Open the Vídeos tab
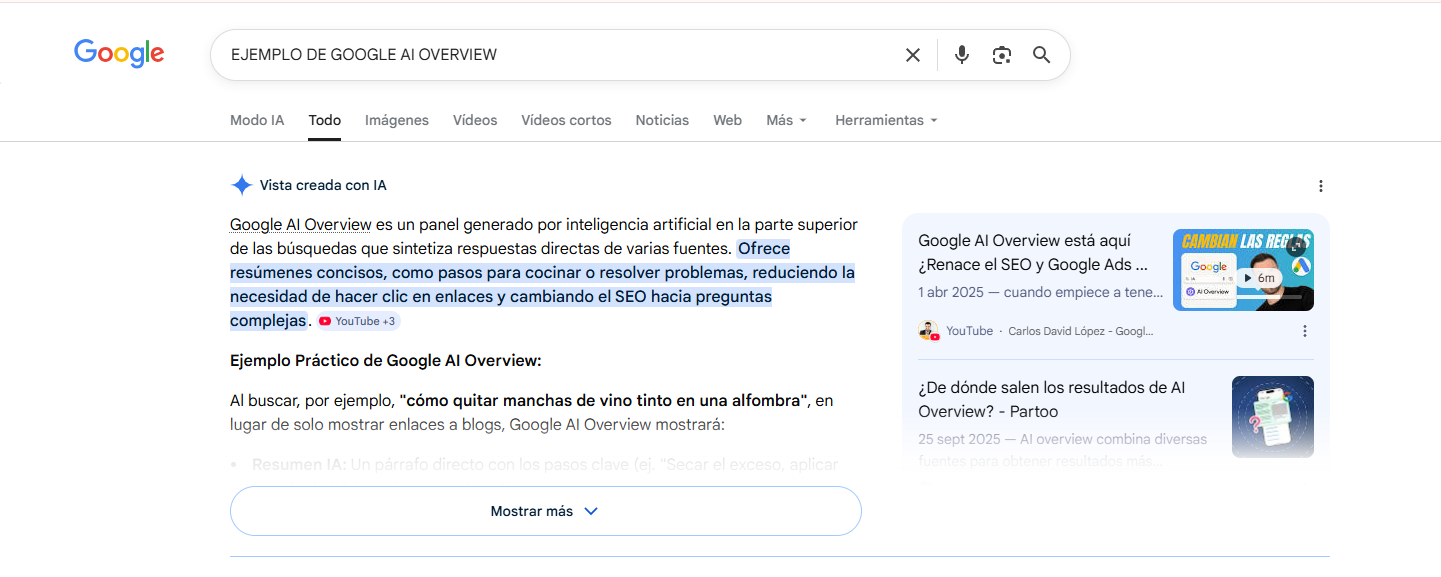 click(x=475, y=120)
